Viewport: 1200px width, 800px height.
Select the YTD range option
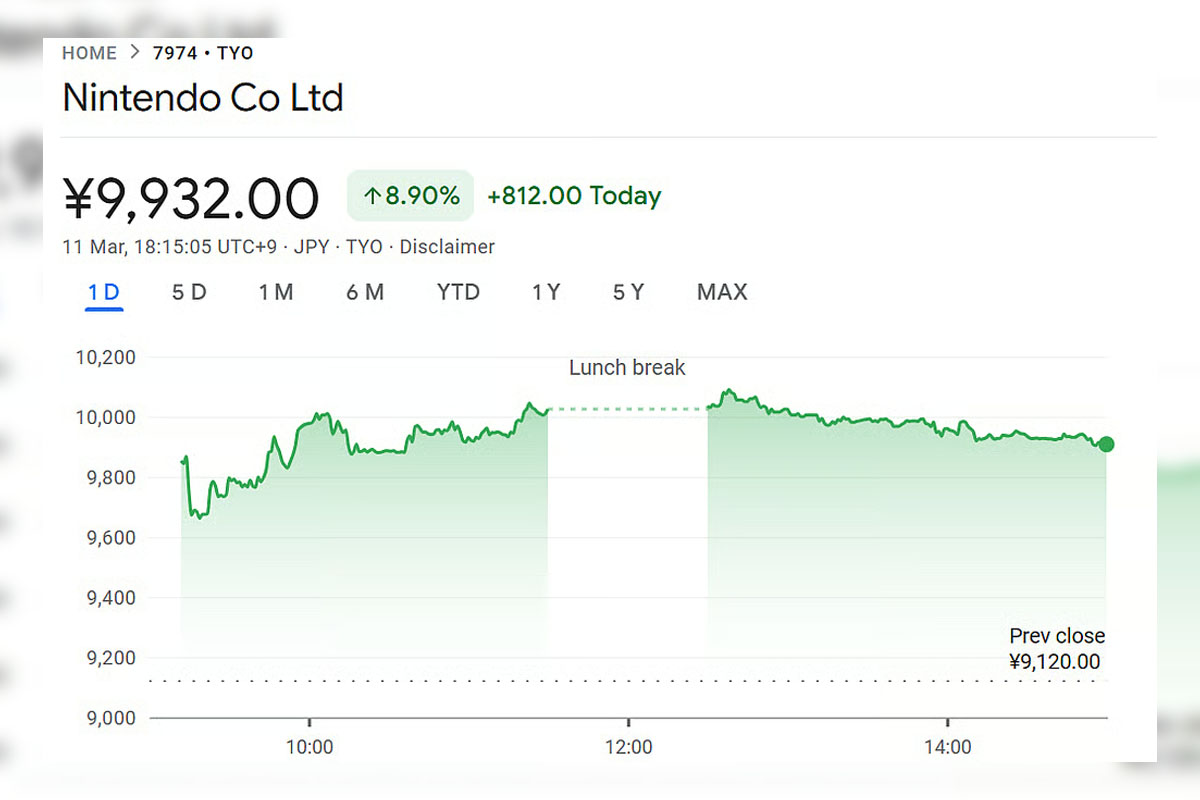coord(457,292)
